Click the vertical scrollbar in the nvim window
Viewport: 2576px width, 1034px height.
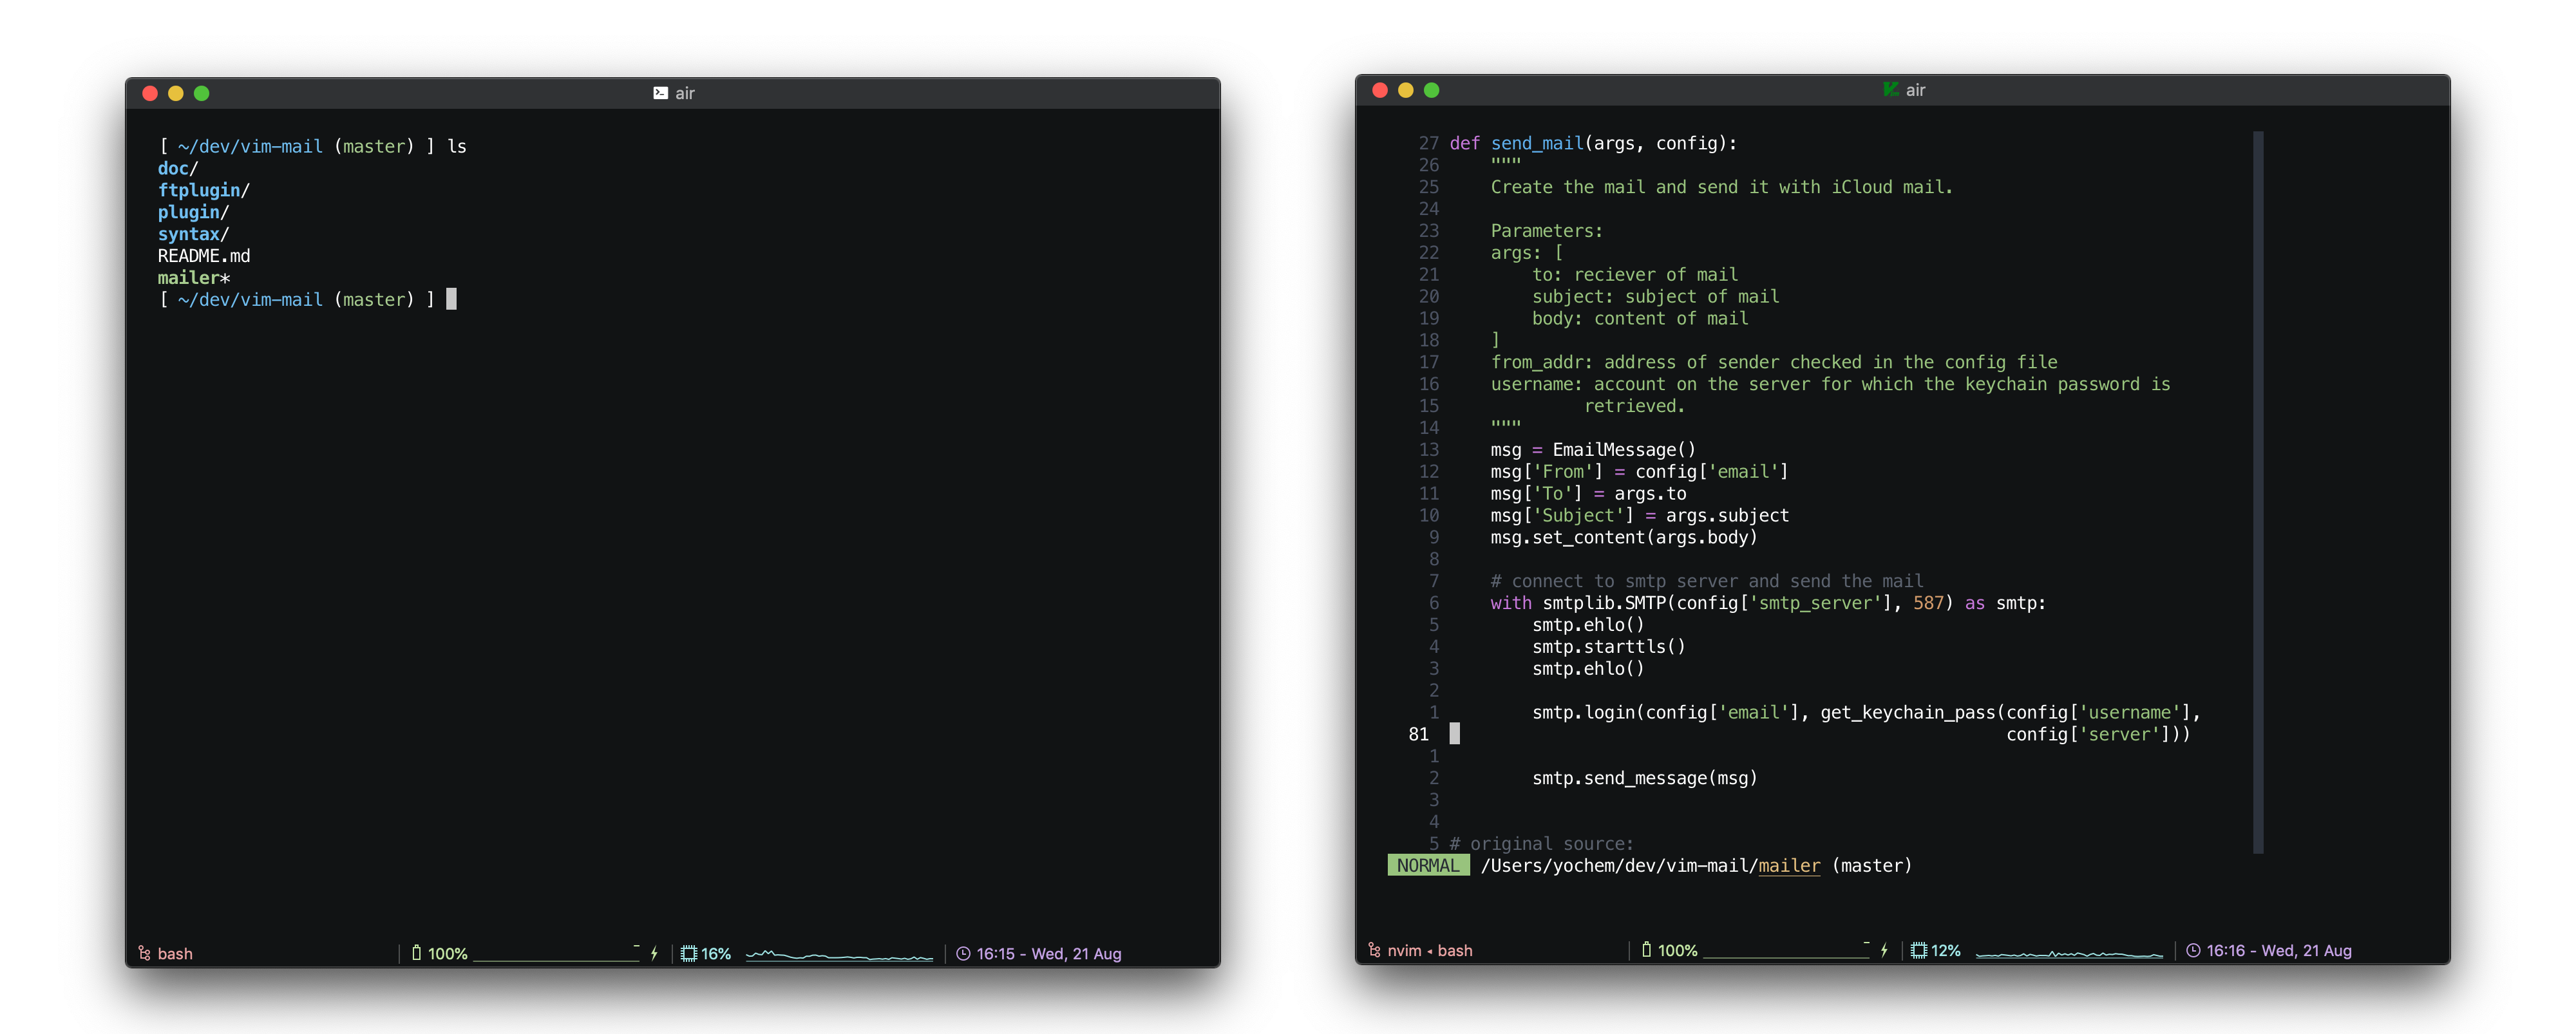pyautogui.click(x=2258, y=492)
